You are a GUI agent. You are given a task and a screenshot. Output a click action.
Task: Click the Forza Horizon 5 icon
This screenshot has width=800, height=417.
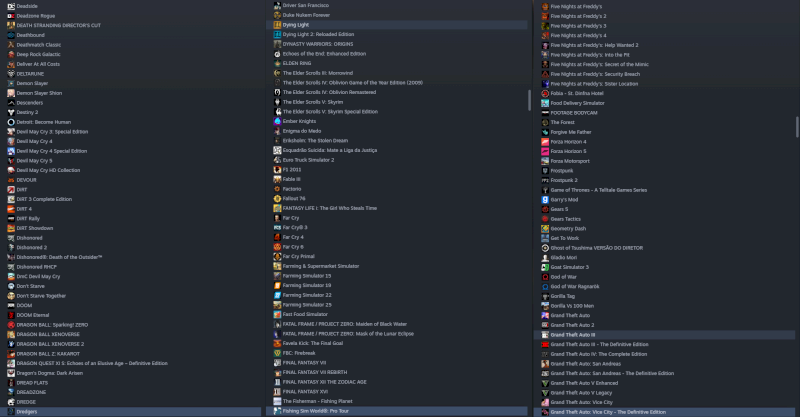(x=545, y=152)
